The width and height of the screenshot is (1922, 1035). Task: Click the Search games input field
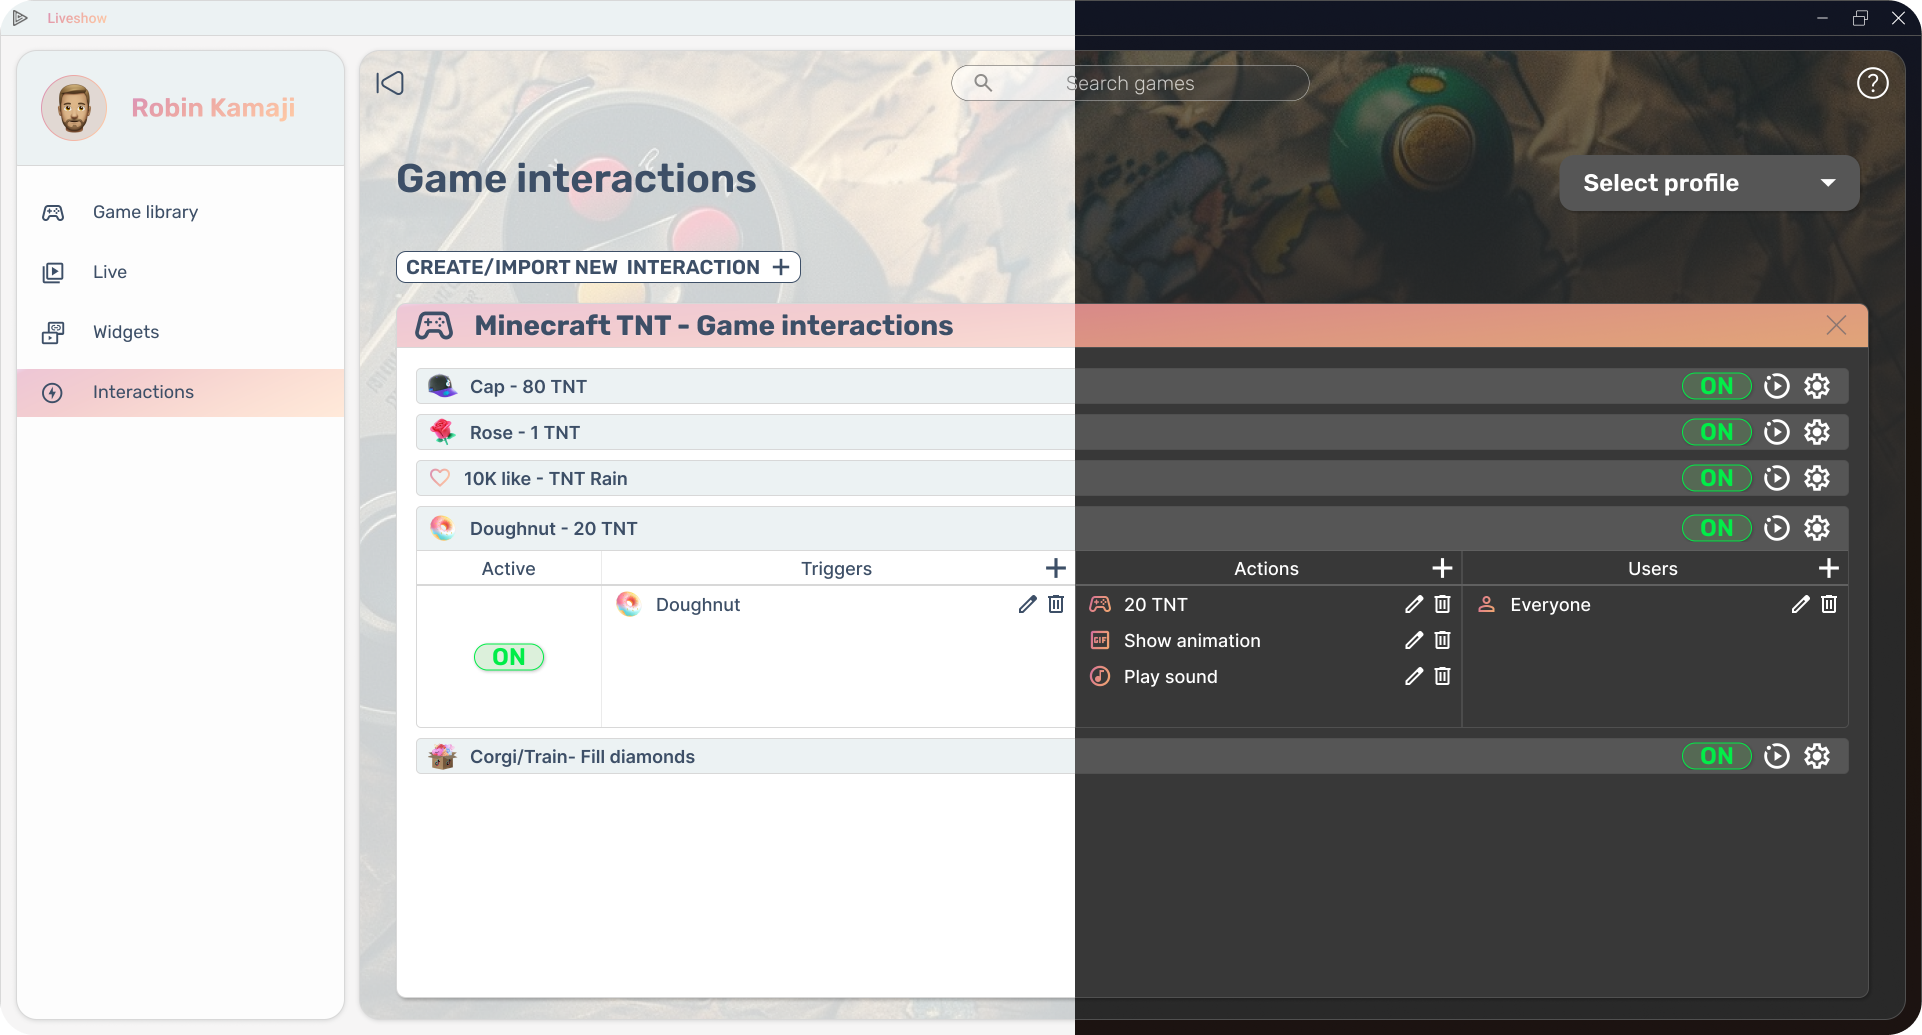coord(1130,83)
